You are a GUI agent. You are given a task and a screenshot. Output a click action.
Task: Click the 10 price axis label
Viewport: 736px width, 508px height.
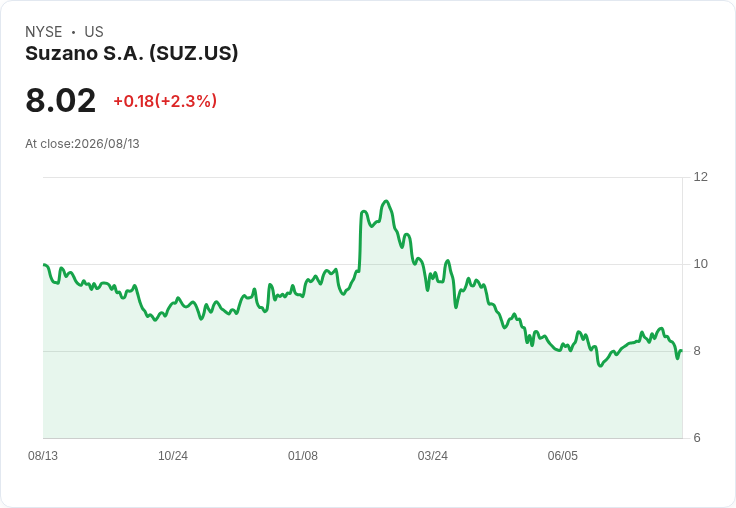click(x=700, y=264)
